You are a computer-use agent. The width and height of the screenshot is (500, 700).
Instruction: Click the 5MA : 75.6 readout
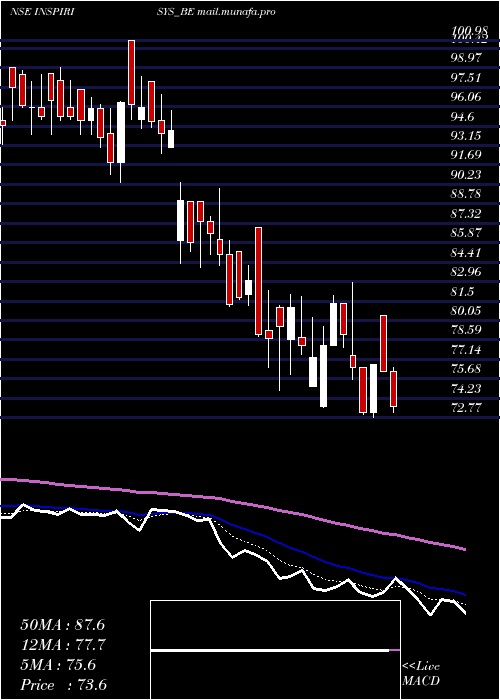tap(58, 665)
